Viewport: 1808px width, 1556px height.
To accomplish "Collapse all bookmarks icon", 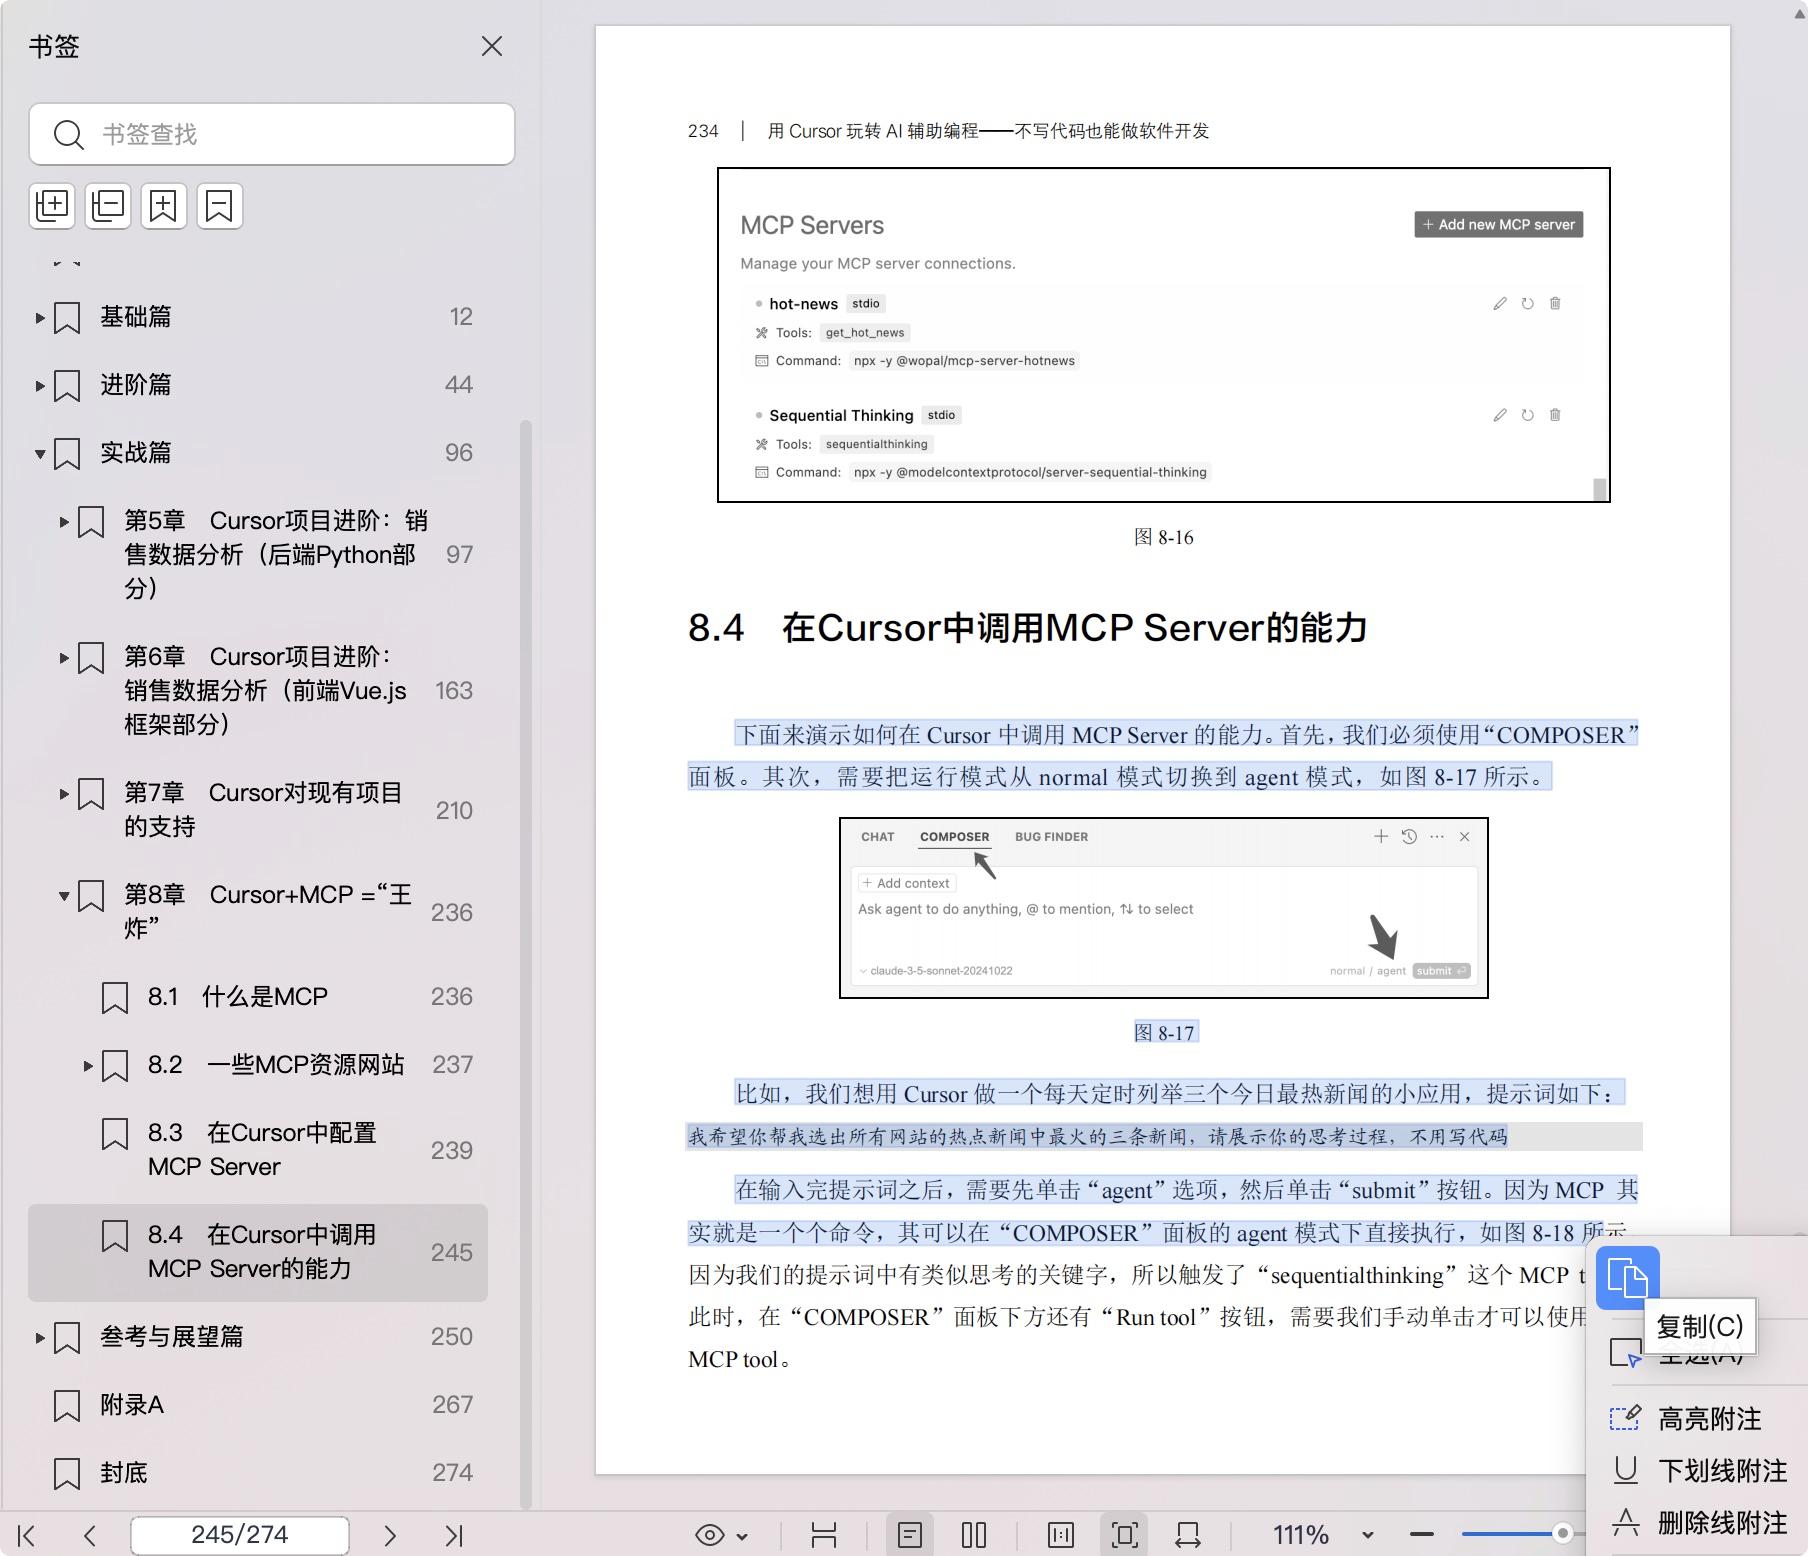I will coord(108,206).
